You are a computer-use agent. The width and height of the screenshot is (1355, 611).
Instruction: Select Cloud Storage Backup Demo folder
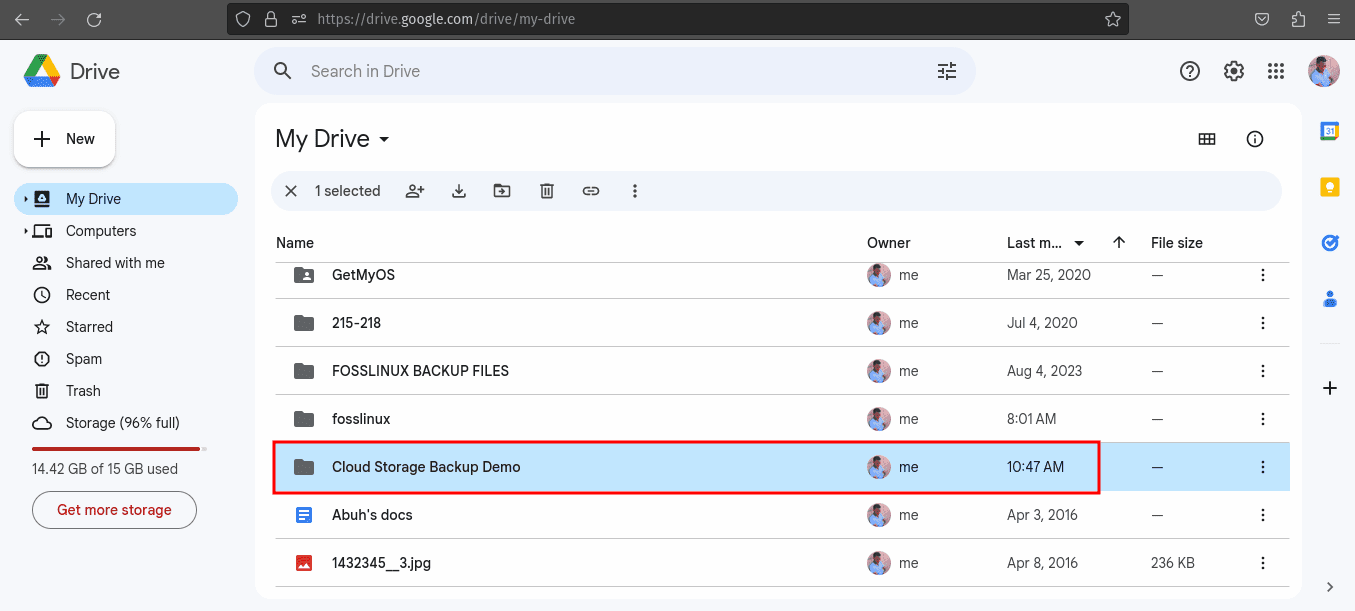pos(782,467)
